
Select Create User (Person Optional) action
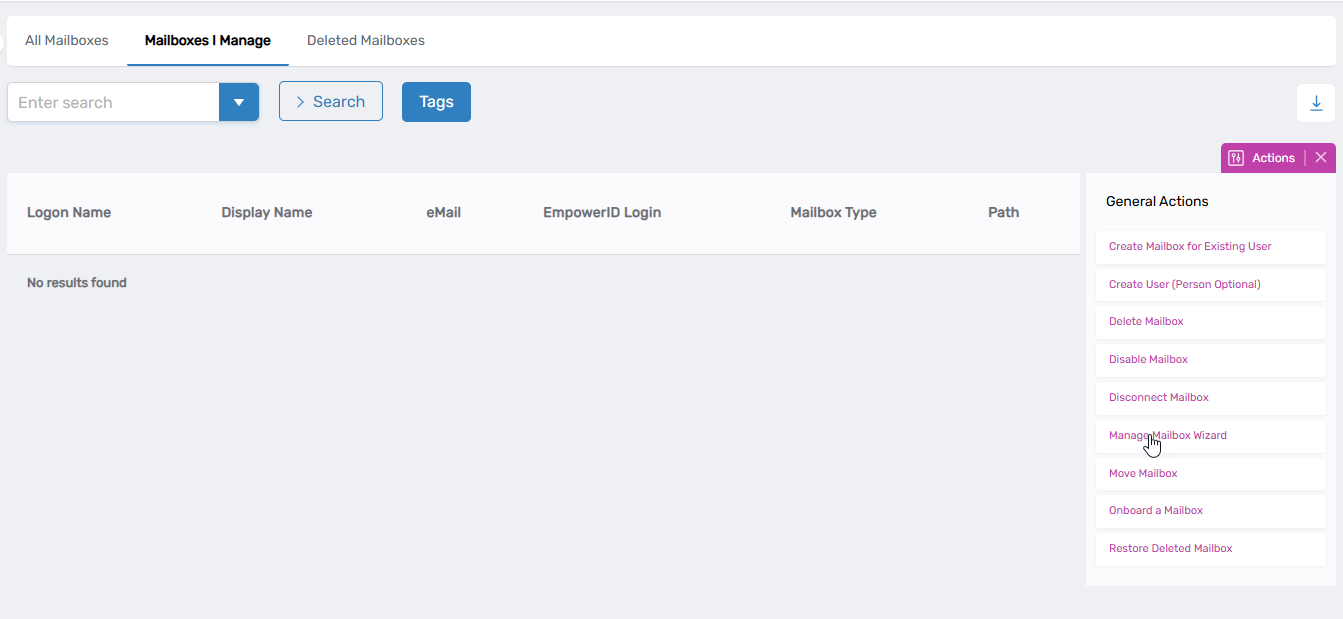[x=1184, y=284]
